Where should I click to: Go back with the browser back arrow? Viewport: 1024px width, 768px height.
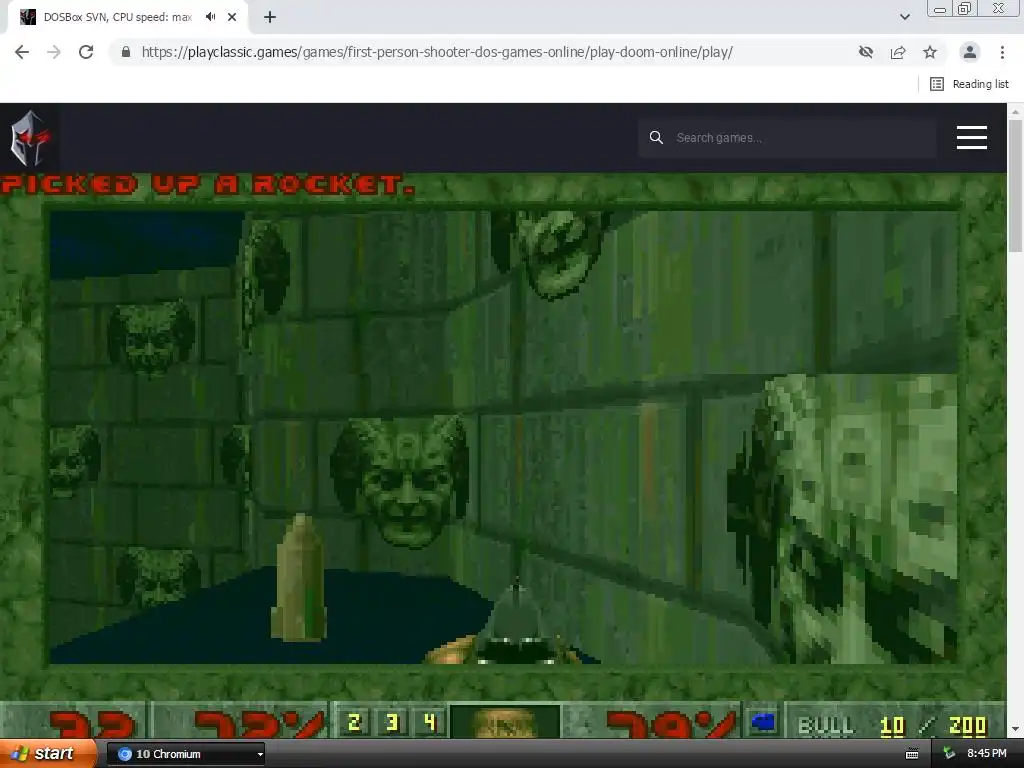(22, 52)
